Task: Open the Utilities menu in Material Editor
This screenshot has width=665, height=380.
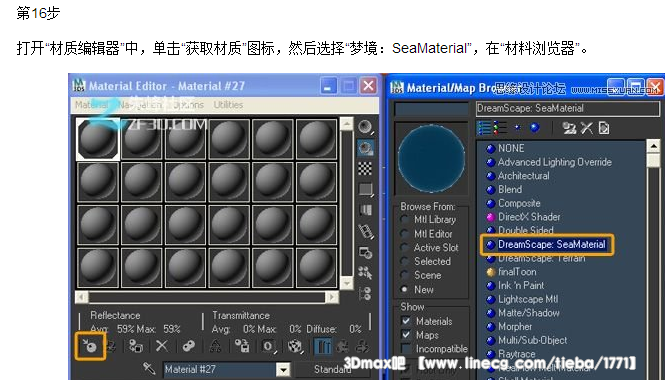Action: click(228, 105)
